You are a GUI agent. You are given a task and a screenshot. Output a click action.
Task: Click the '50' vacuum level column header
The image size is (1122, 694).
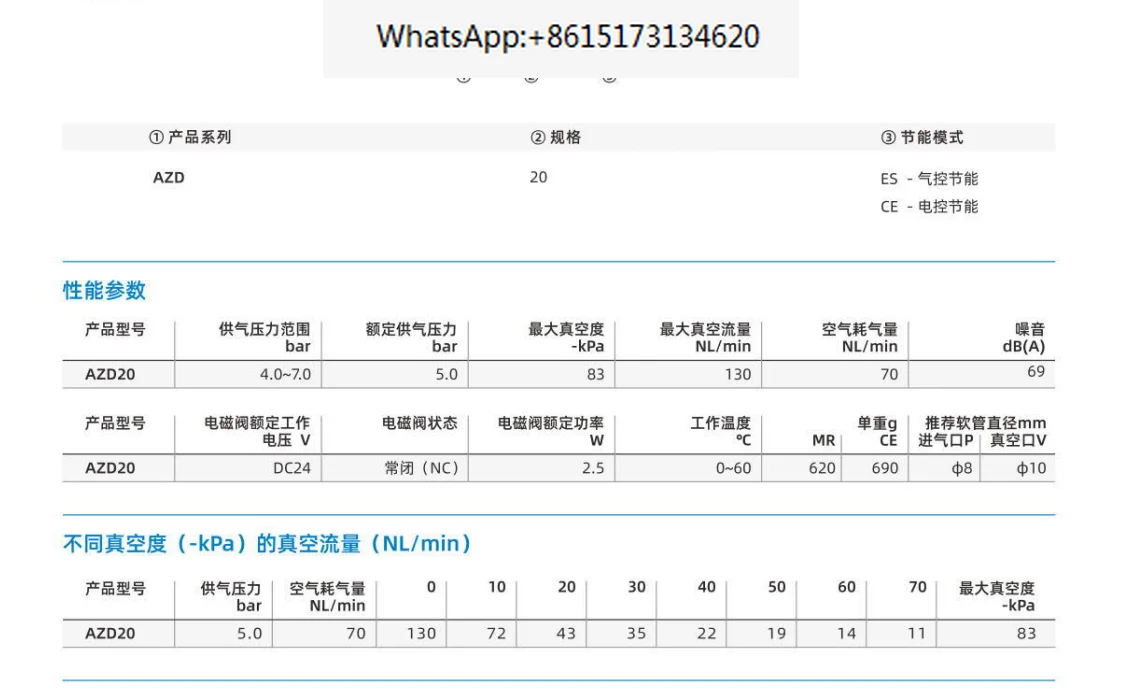point(776,587)
